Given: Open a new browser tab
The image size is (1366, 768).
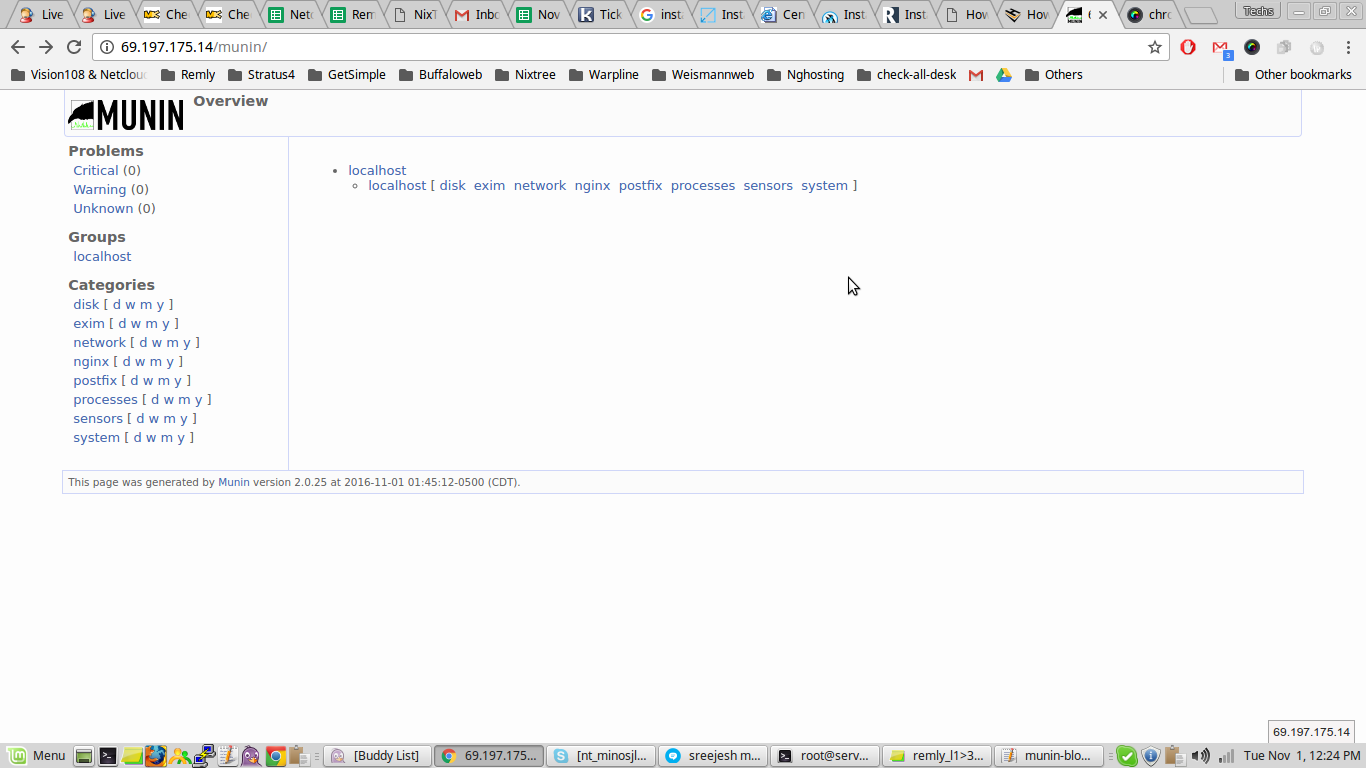Looking at the screenshot, I should tap(1200, 16).
